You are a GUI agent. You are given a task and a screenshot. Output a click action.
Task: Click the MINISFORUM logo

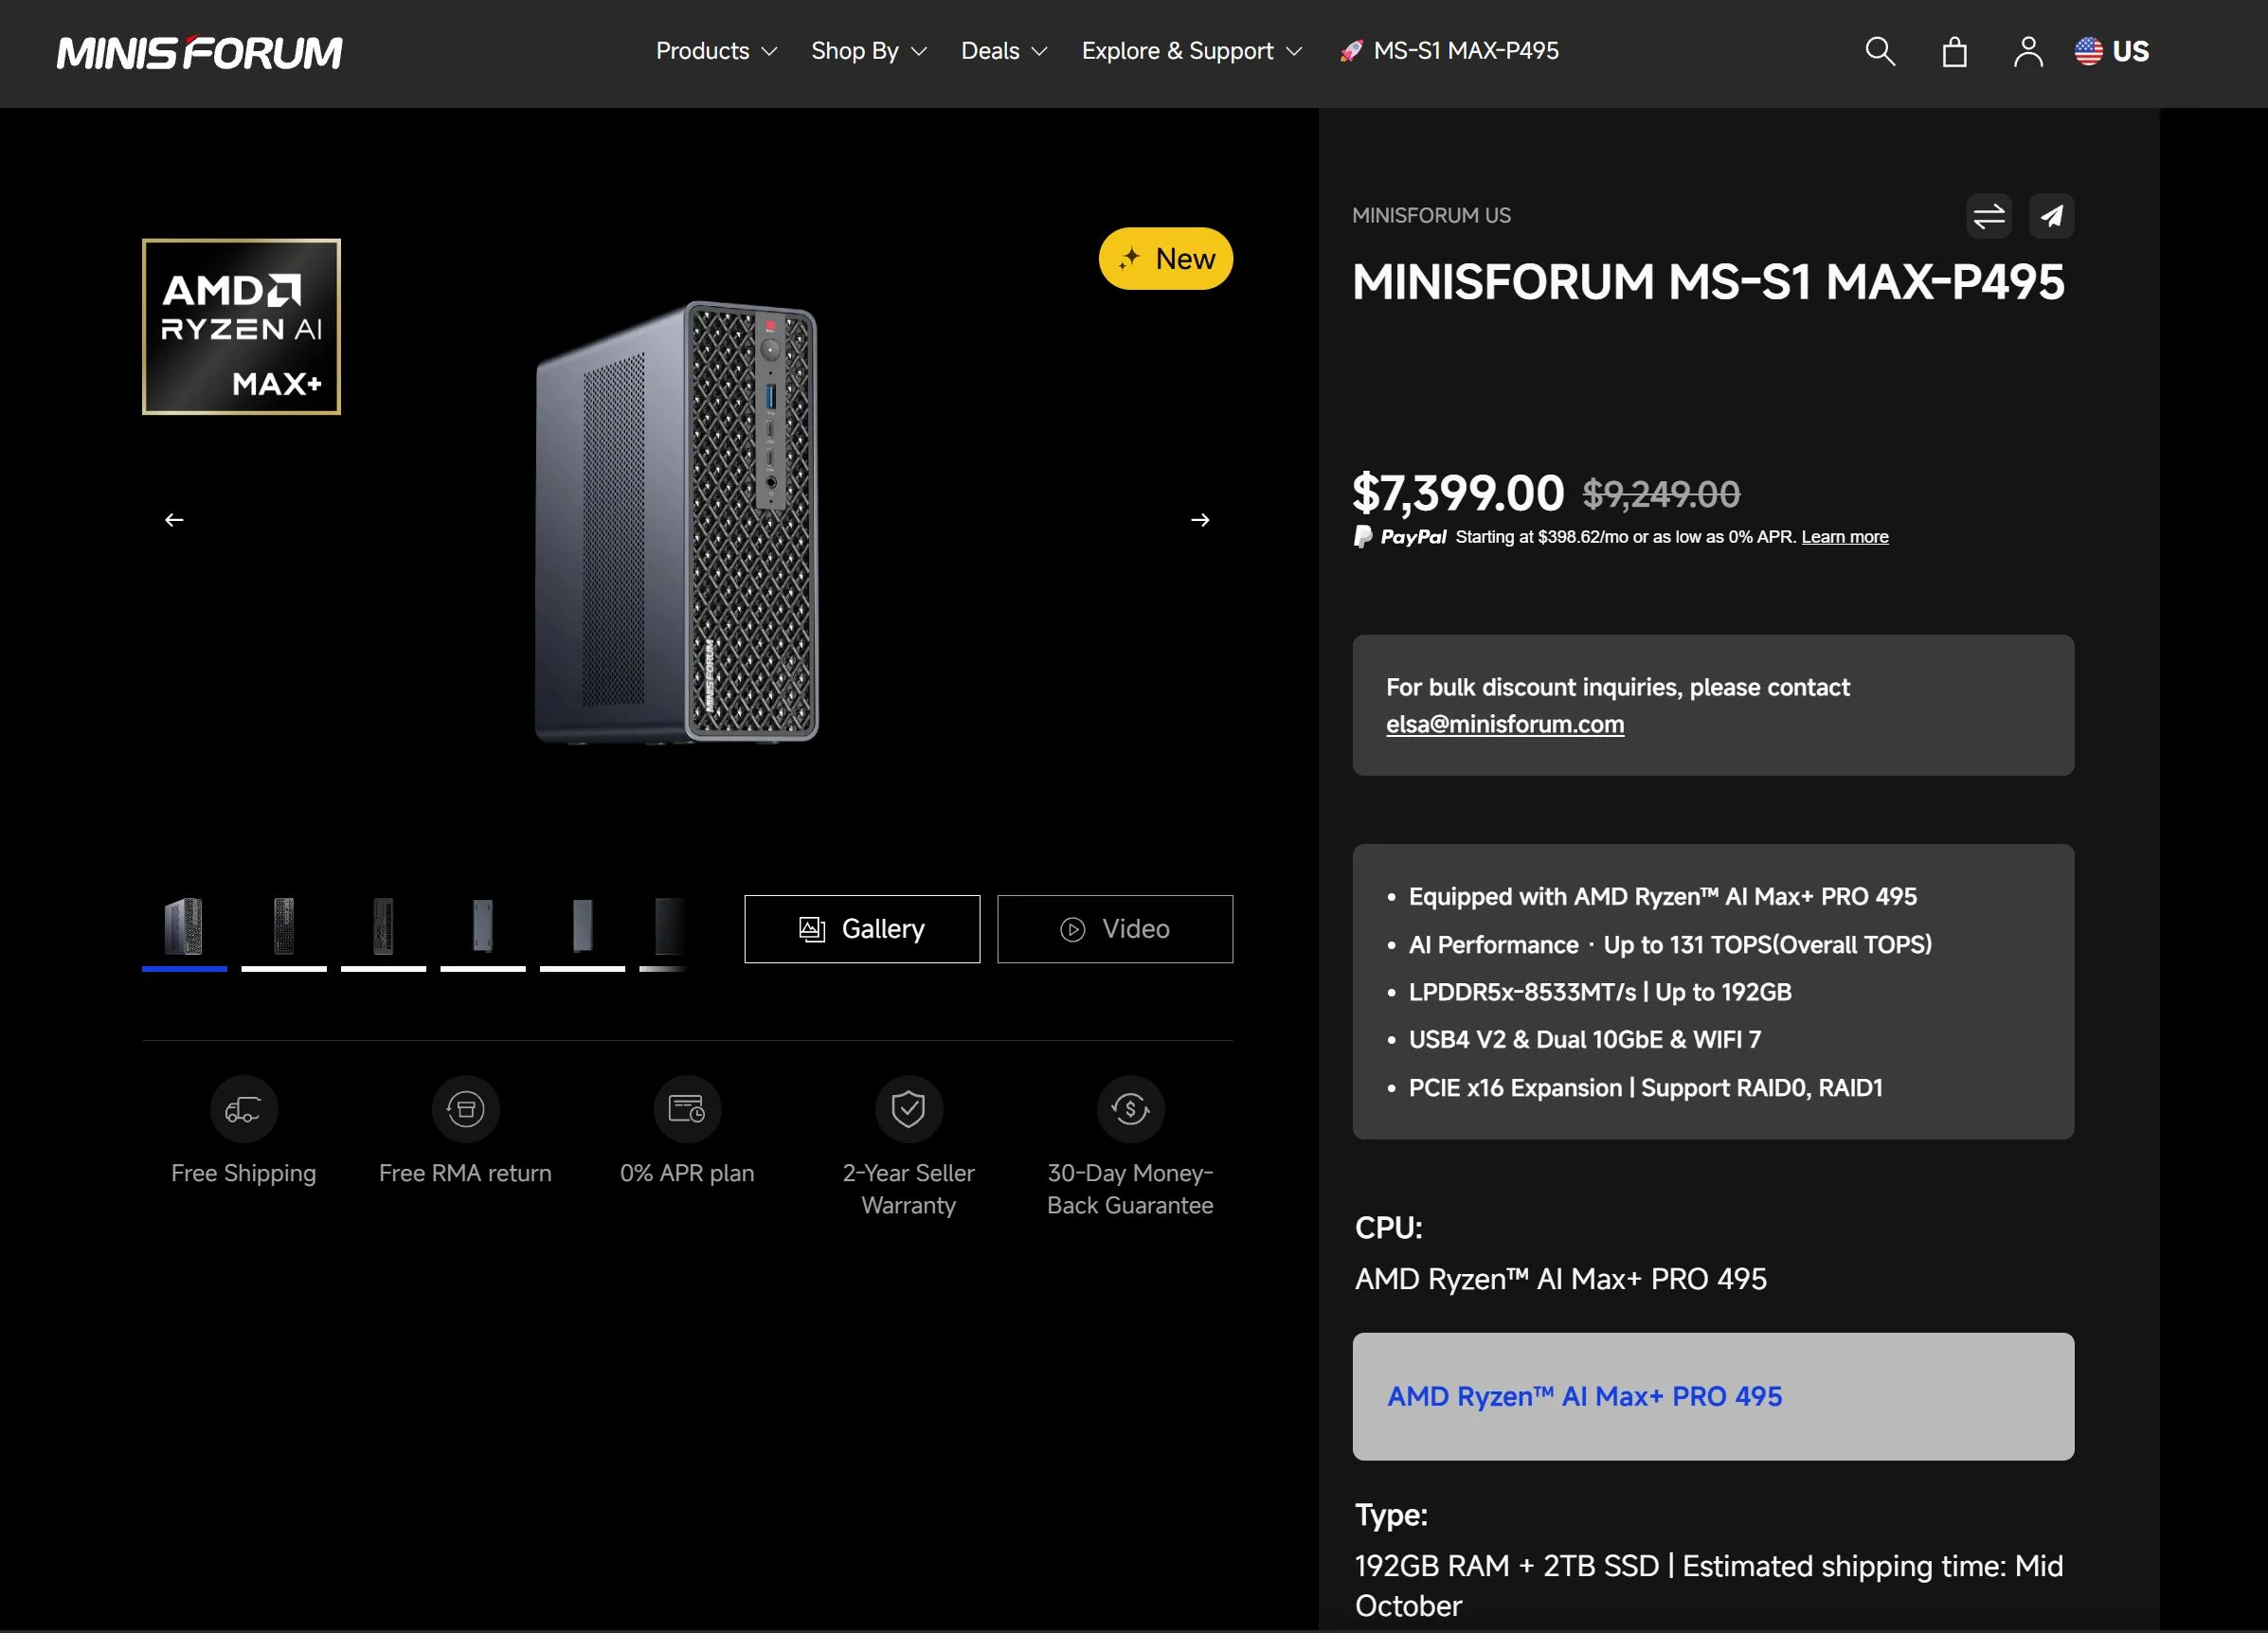[200, 52]
